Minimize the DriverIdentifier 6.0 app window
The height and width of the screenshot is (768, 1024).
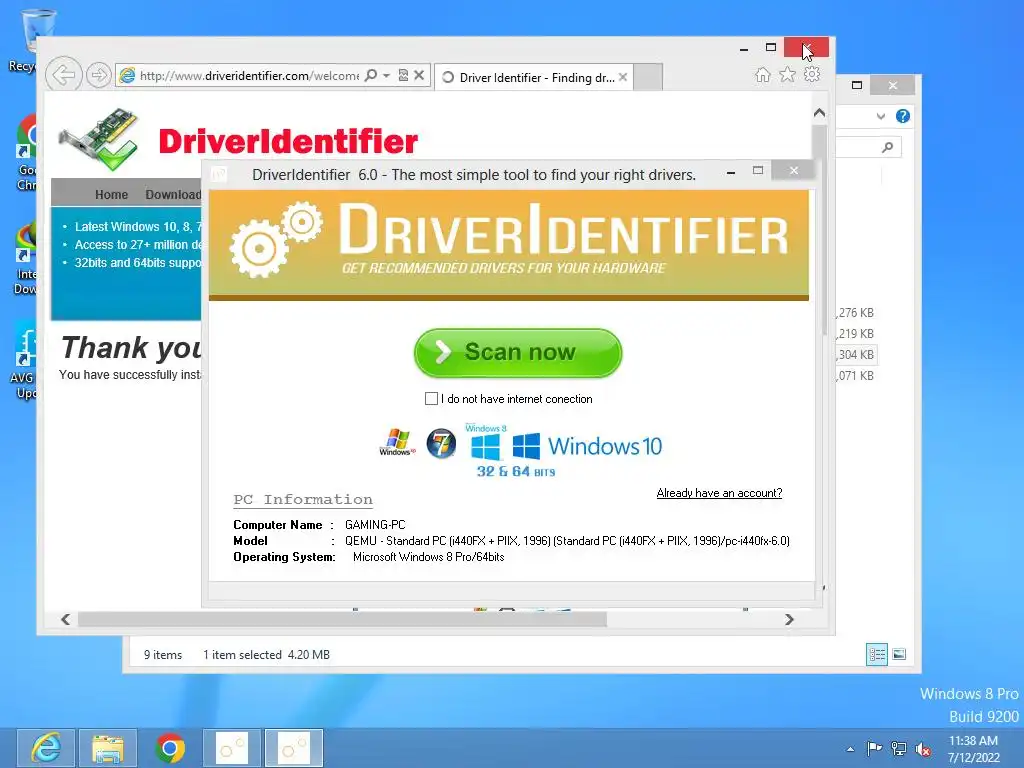731,172
